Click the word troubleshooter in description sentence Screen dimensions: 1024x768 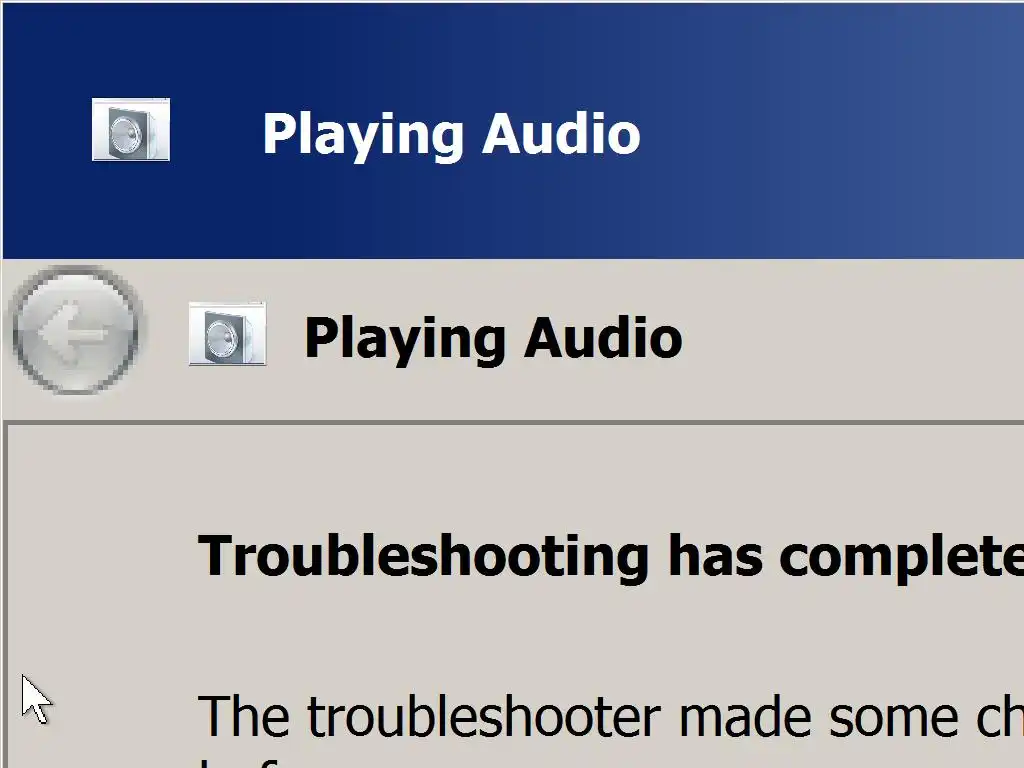pyautogui.click(x=484, y=717)
